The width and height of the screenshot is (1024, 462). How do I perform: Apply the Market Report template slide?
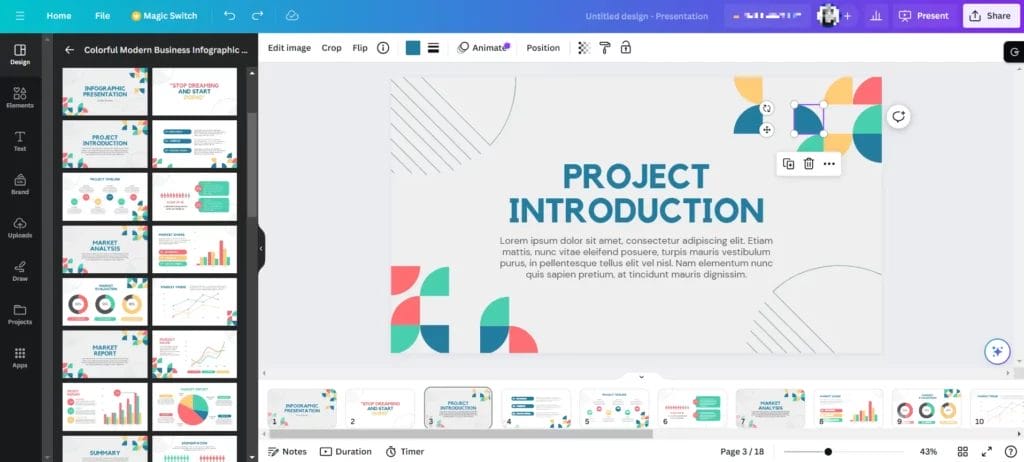click(x=105, y=354)
